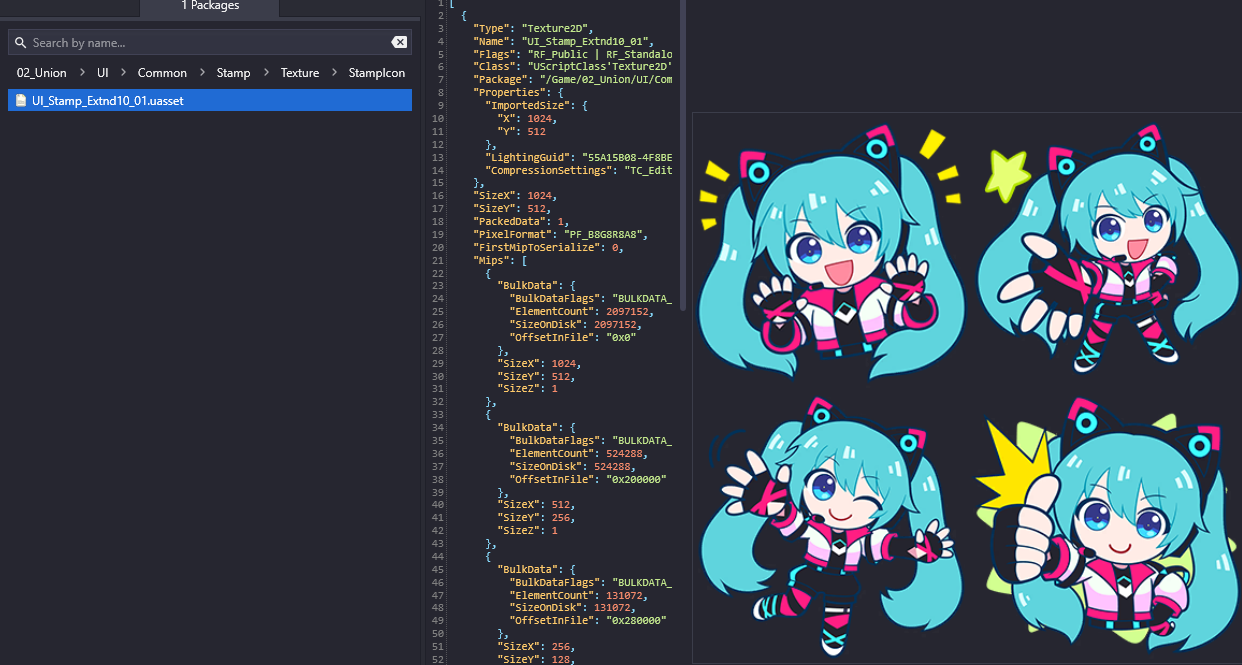
Task: Clear the package search field
Action: 399,42
